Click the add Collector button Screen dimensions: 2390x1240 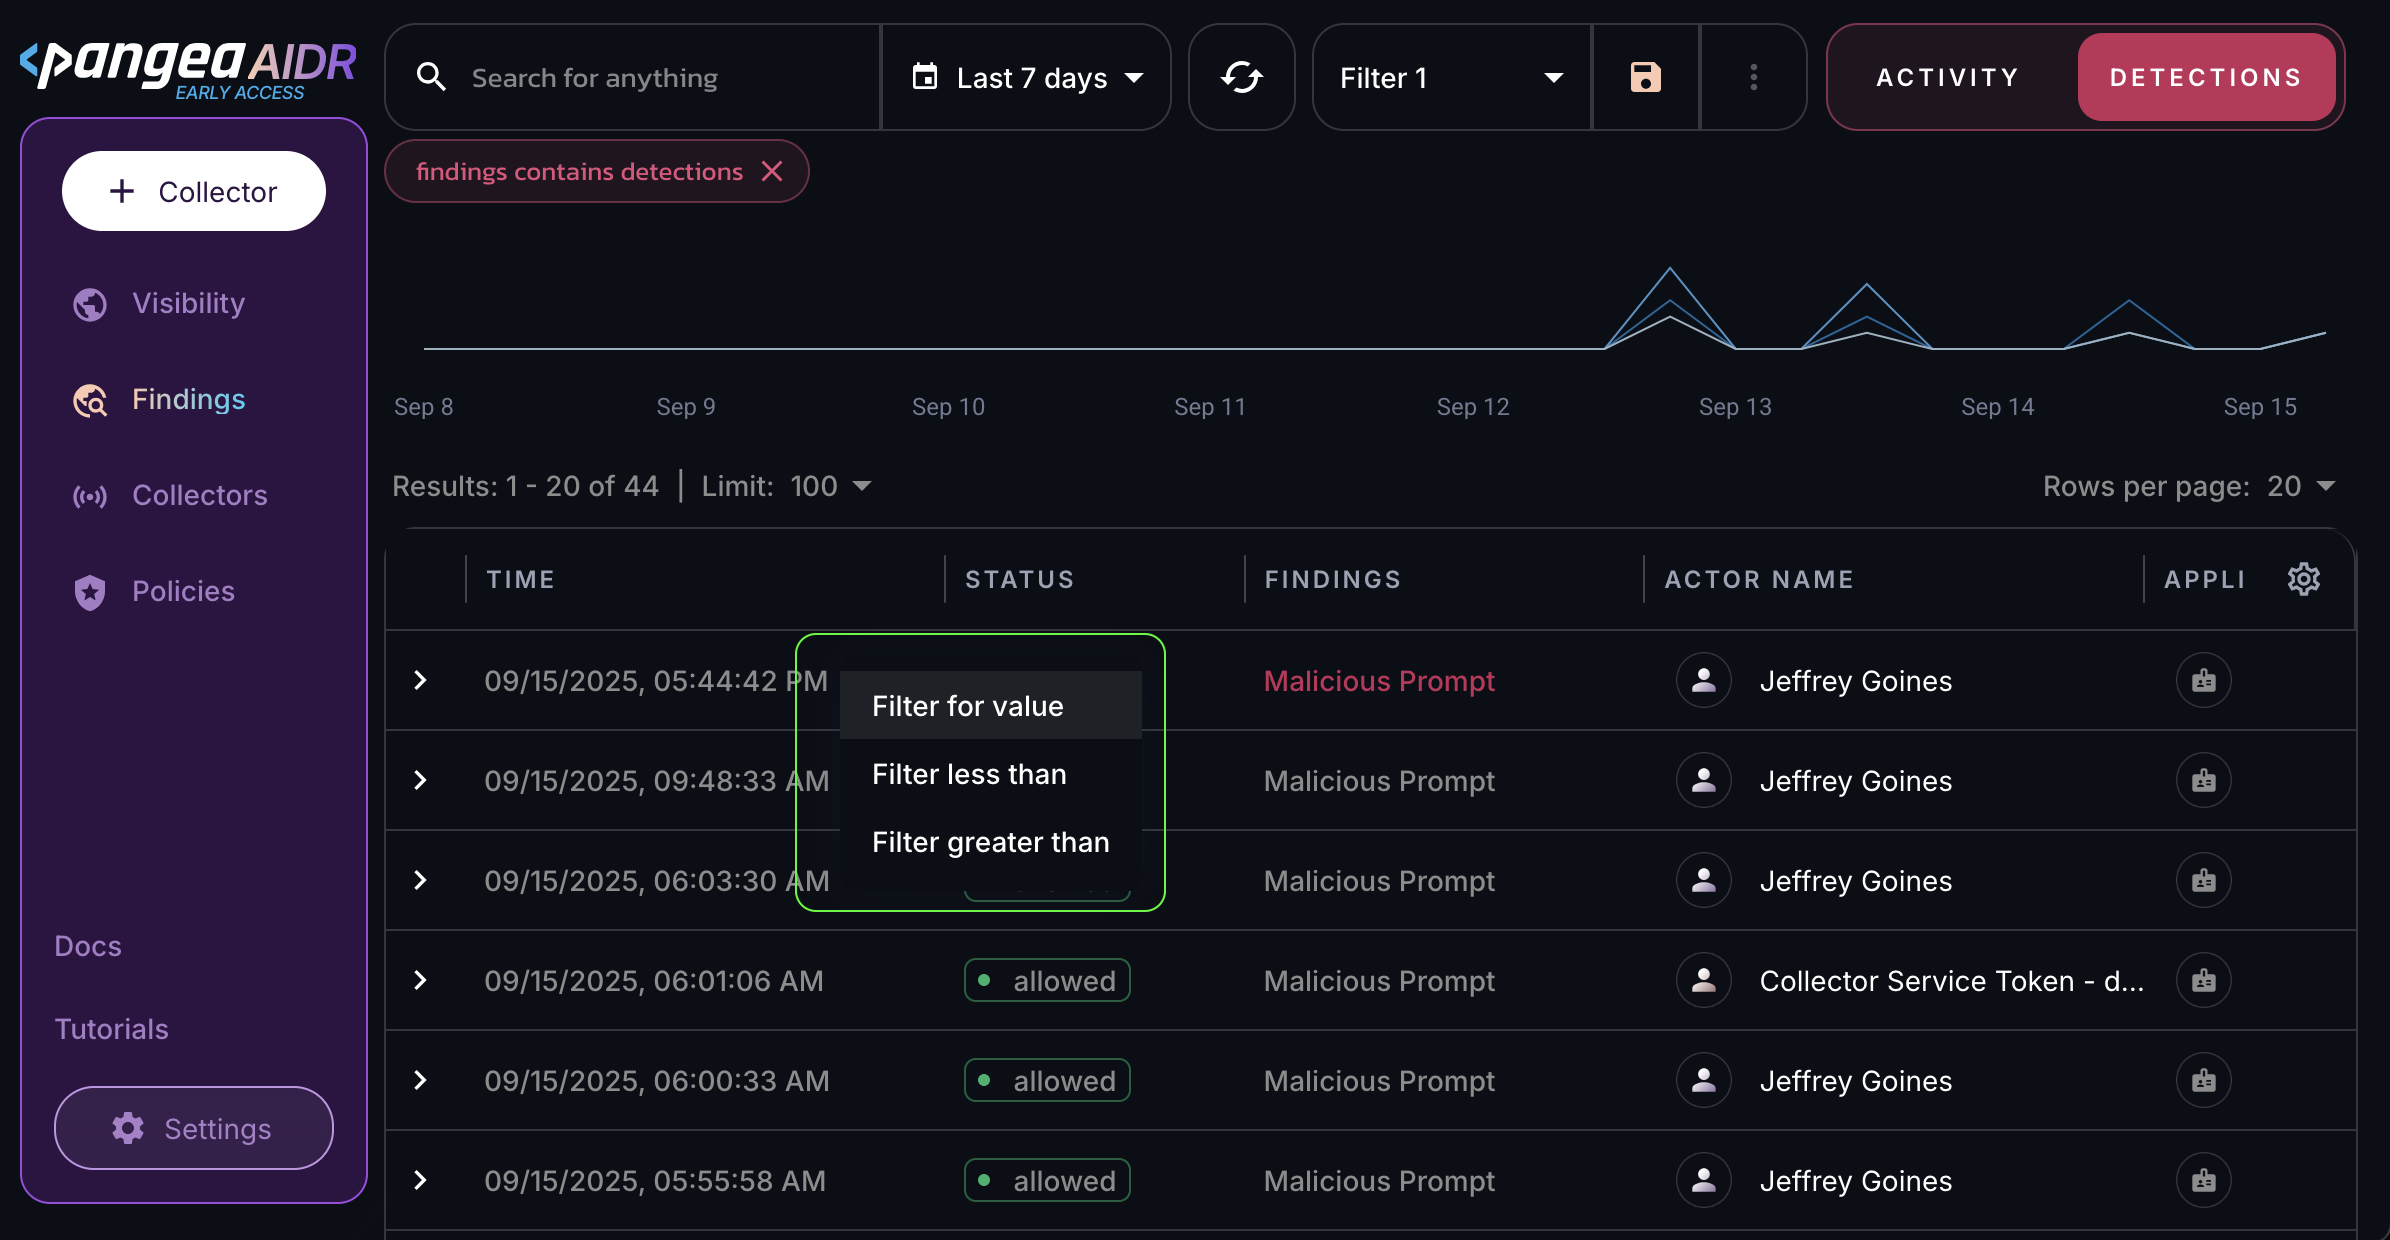tap(194, 191)
